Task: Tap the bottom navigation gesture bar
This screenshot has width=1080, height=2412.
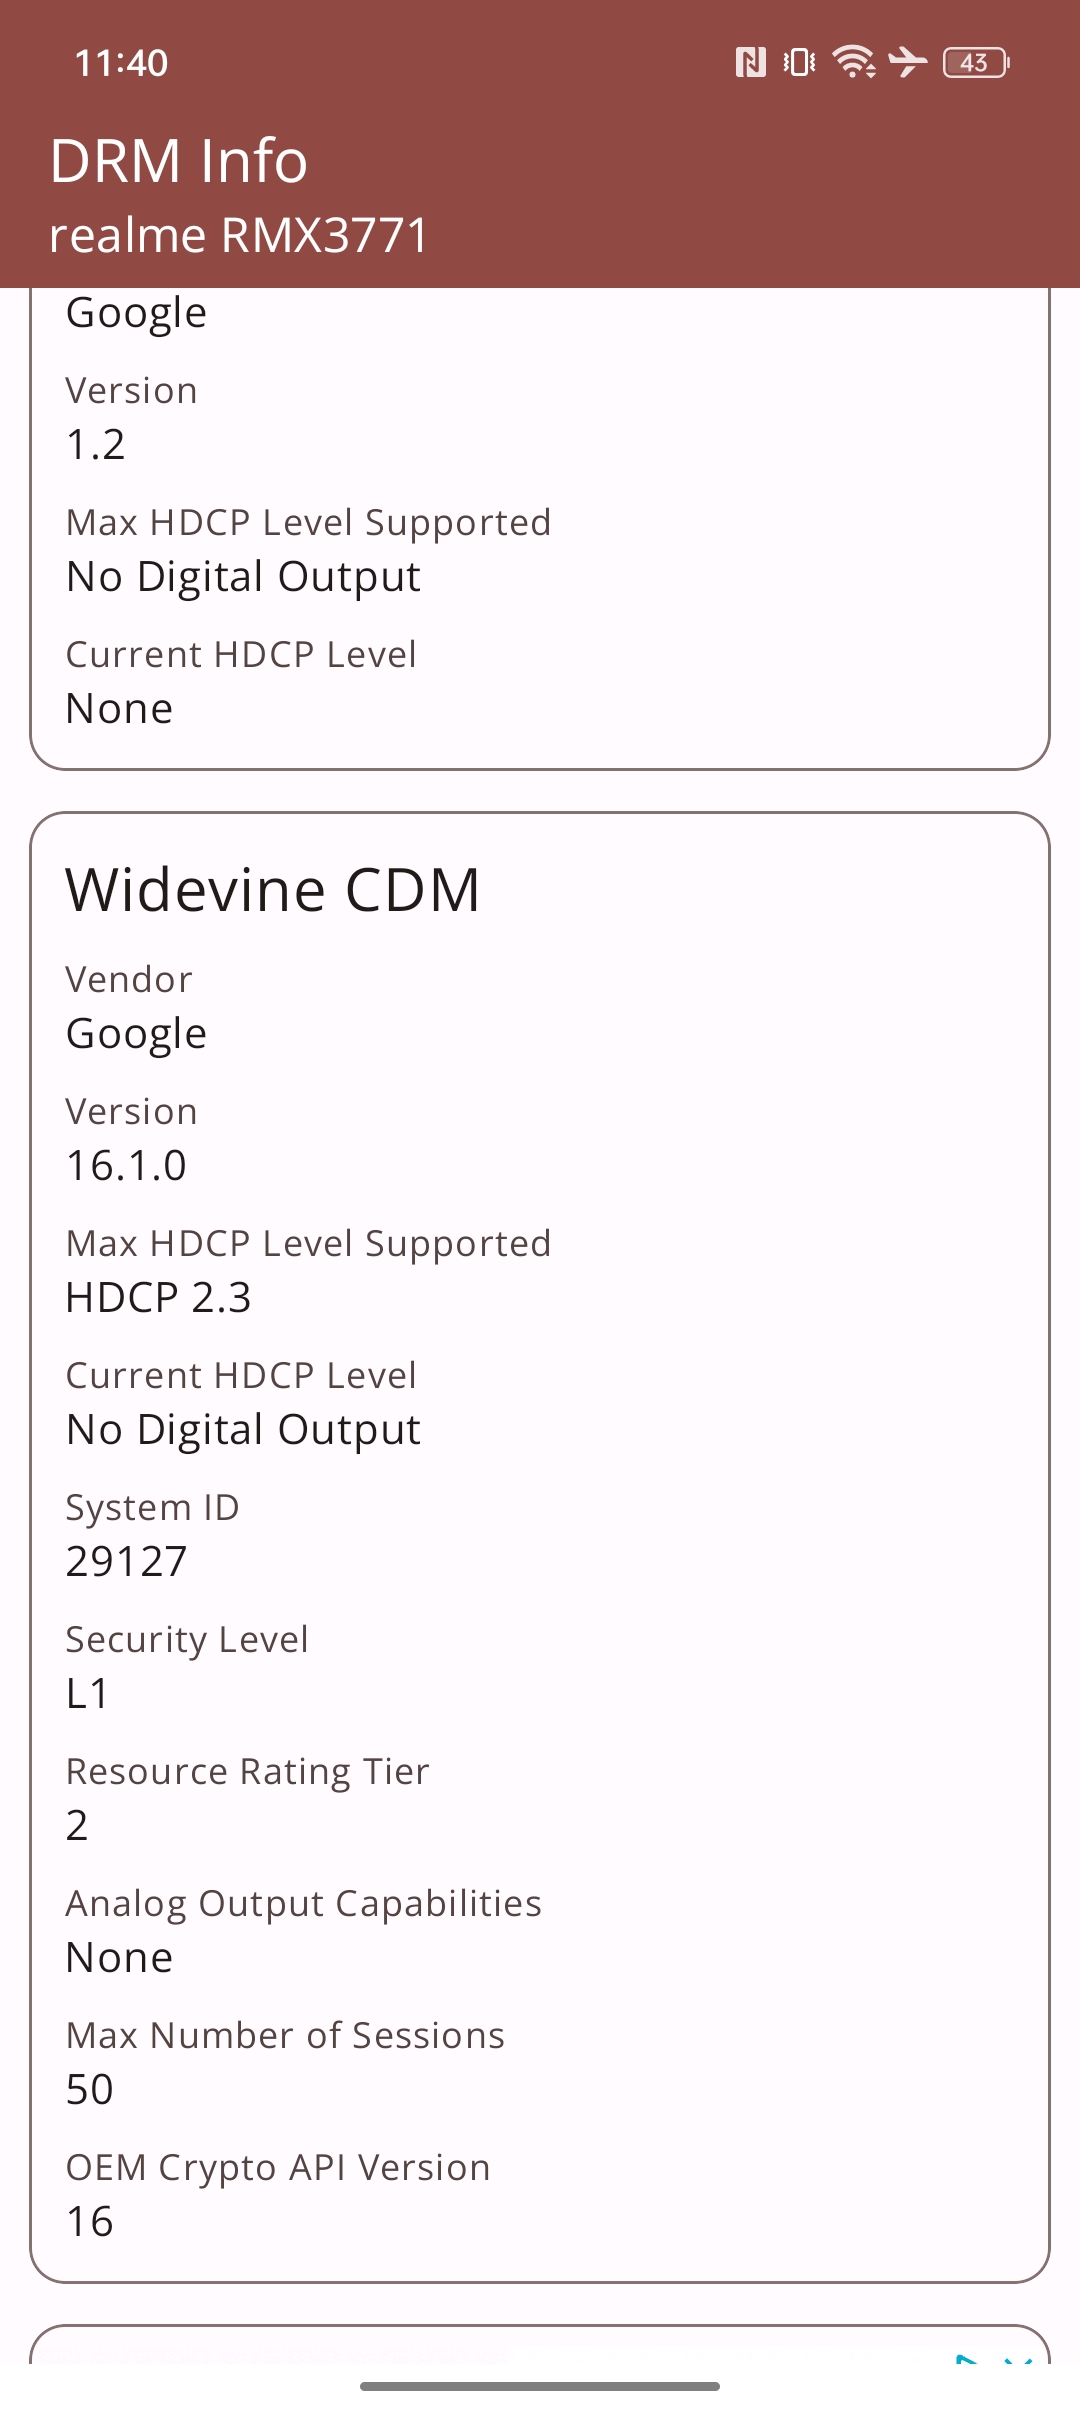Action: coord(540,2386)
